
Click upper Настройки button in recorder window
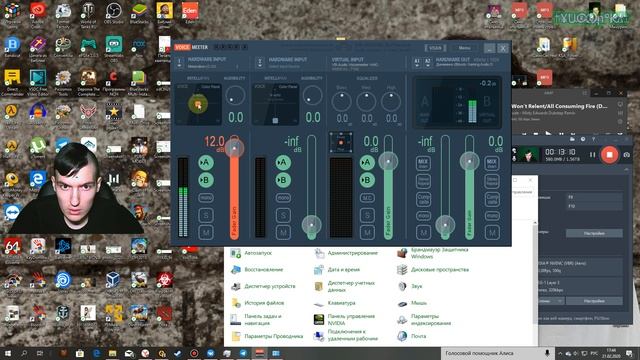594,233
